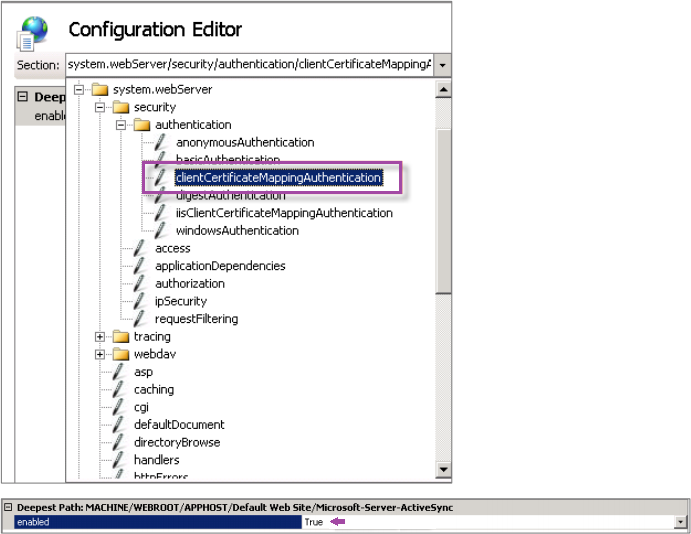Select iisClientCertificateMappingAuthentication section
Viewport: 691px width, 534px height.
point(284,213)
